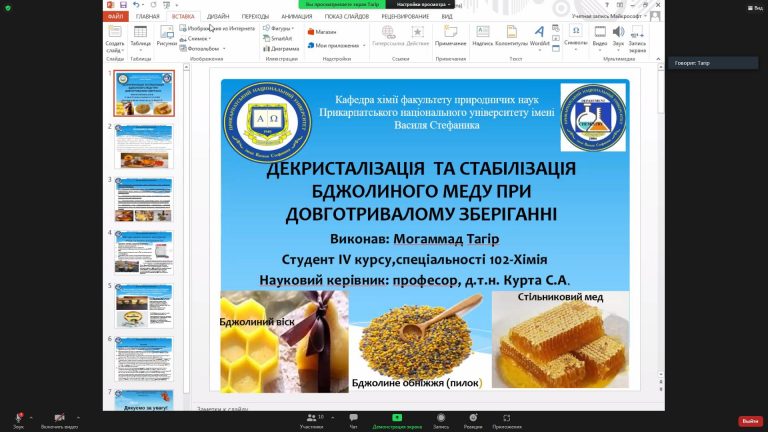Click Zoom Reactions (Реакции) icon

(473, 421)
